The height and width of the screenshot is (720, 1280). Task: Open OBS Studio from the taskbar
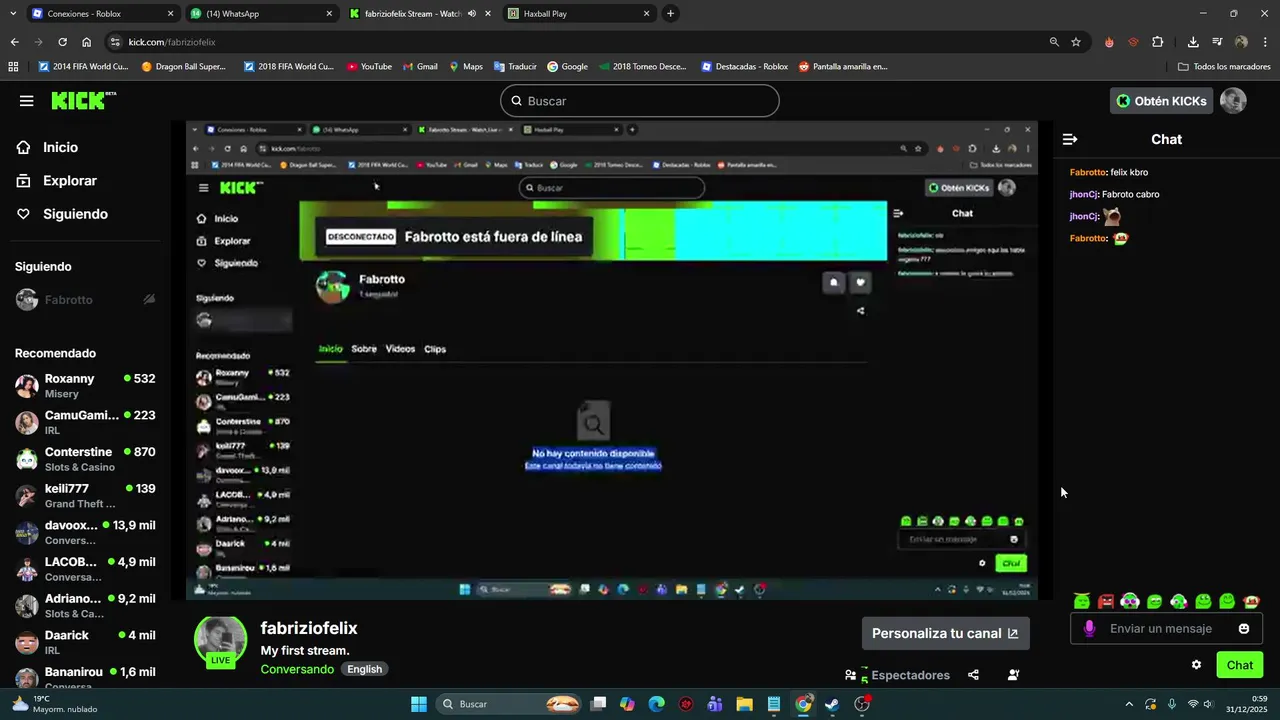(x=863, y=704)
